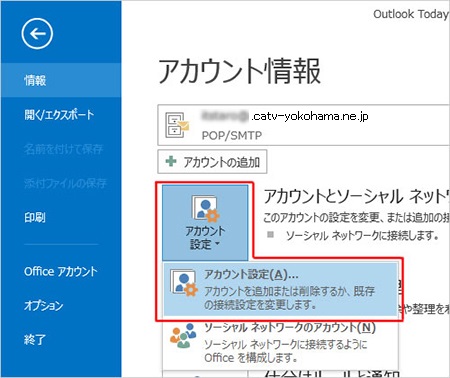Click the gear person icon beside アカウント設定(A)
The width and height of the screenshot is (450, 378).
coord(184,283)
